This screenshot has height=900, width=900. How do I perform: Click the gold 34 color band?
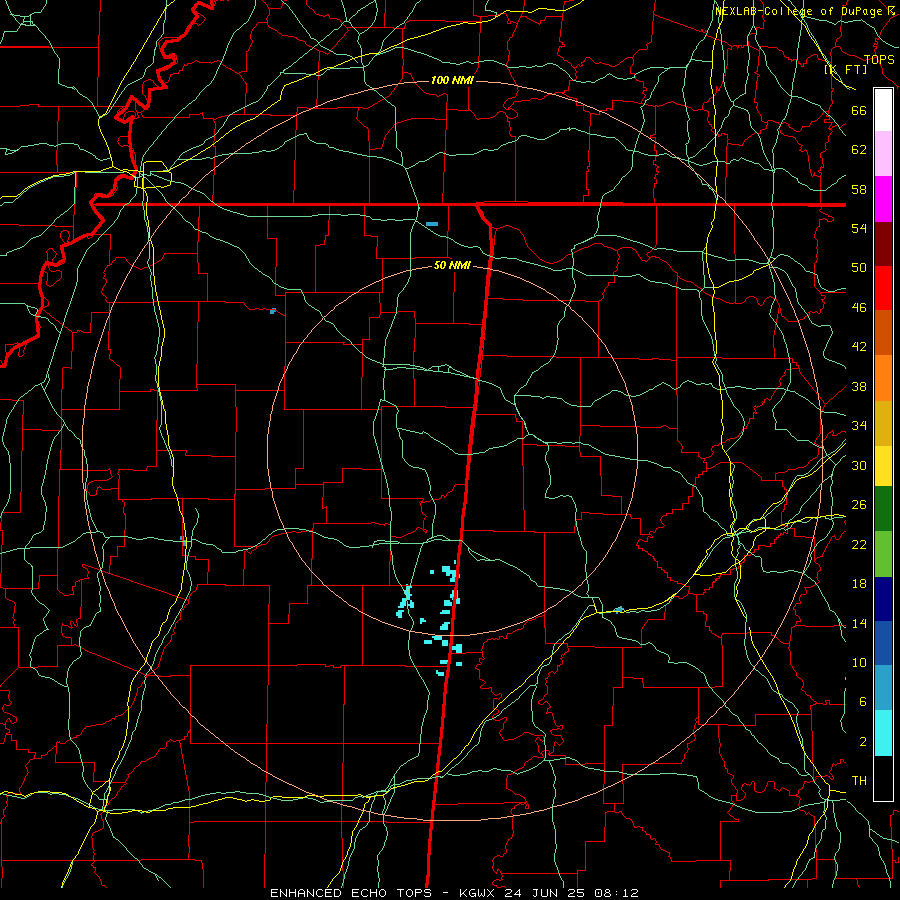coord(883,423)
